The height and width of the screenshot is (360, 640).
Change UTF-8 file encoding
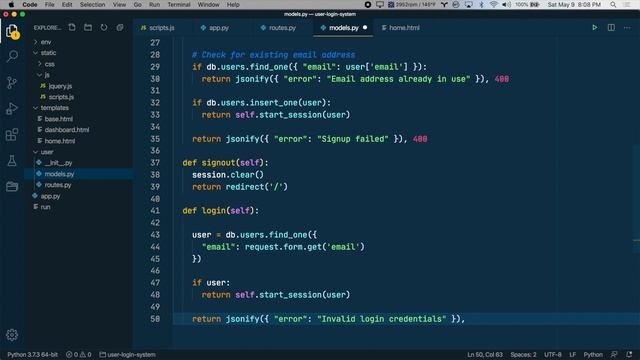click(x=553, y=354)
